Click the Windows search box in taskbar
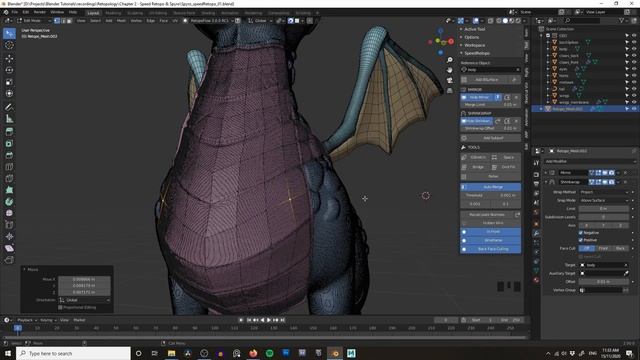 pos(73,353)
